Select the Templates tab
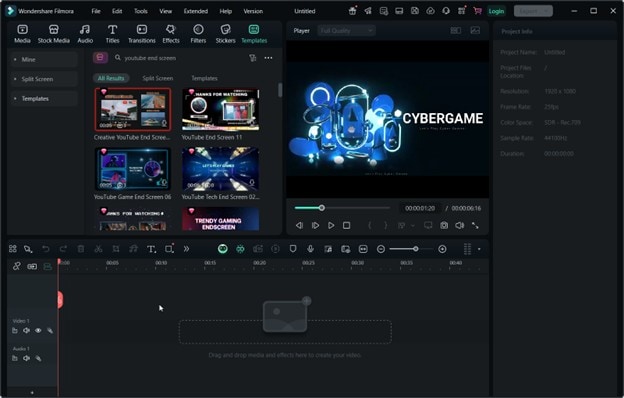The image size is (624, 398). coord(254,34)
